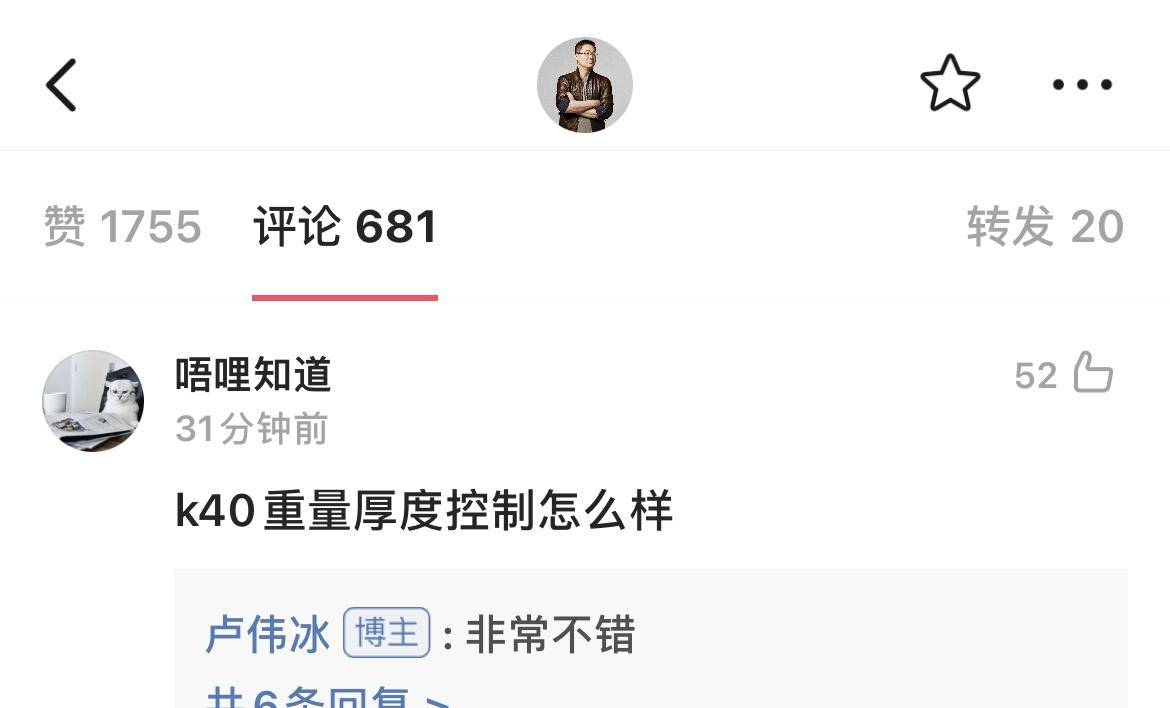This screenshot has width=1170, height=708.
Task: Open the three-dot more options menu
Action: pos(1082,84)
